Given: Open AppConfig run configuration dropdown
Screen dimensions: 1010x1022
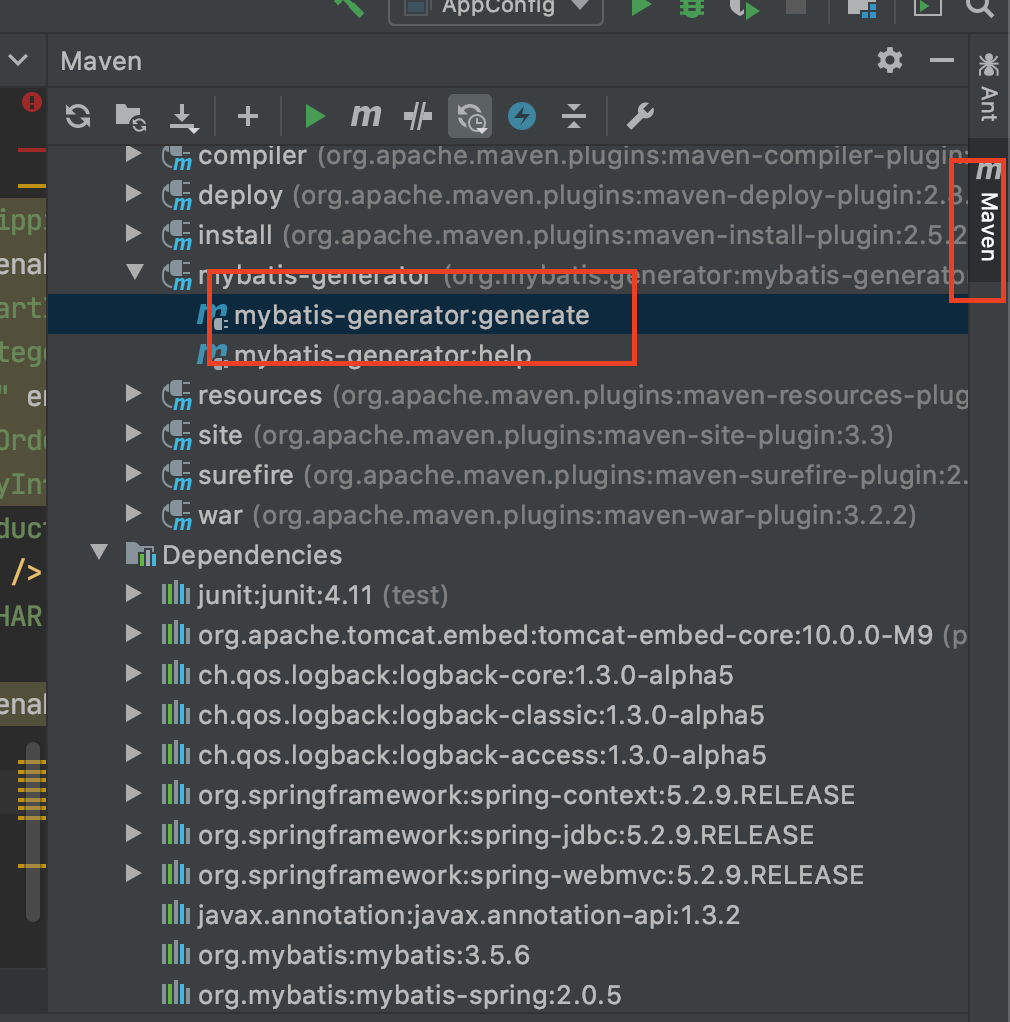Looking at the screenshot, I should pos(496,9).
